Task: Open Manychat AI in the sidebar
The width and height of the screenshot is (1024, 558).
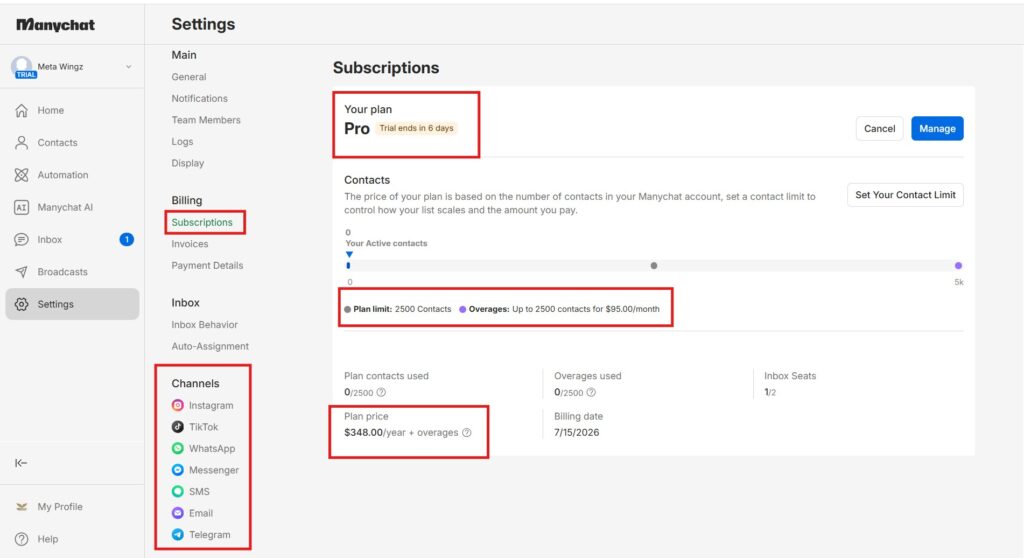Action: point(72,207)
